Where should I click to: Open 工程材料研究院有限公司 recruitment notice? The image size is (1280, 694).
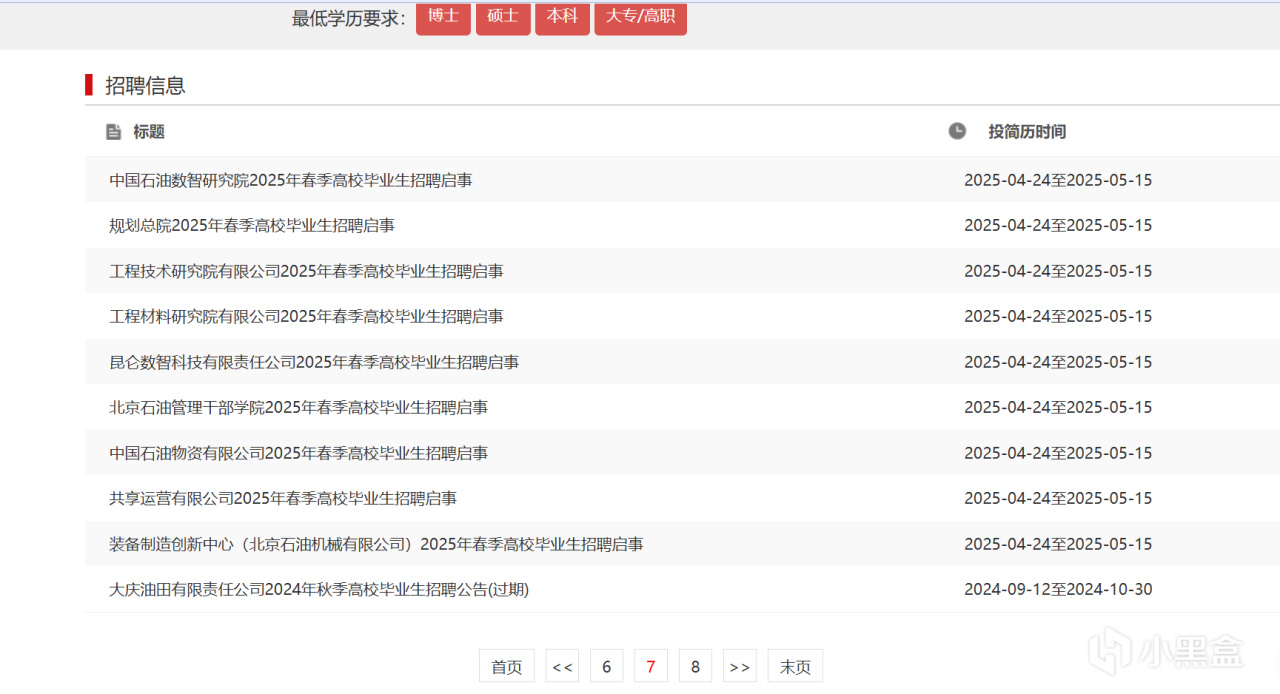307,316
